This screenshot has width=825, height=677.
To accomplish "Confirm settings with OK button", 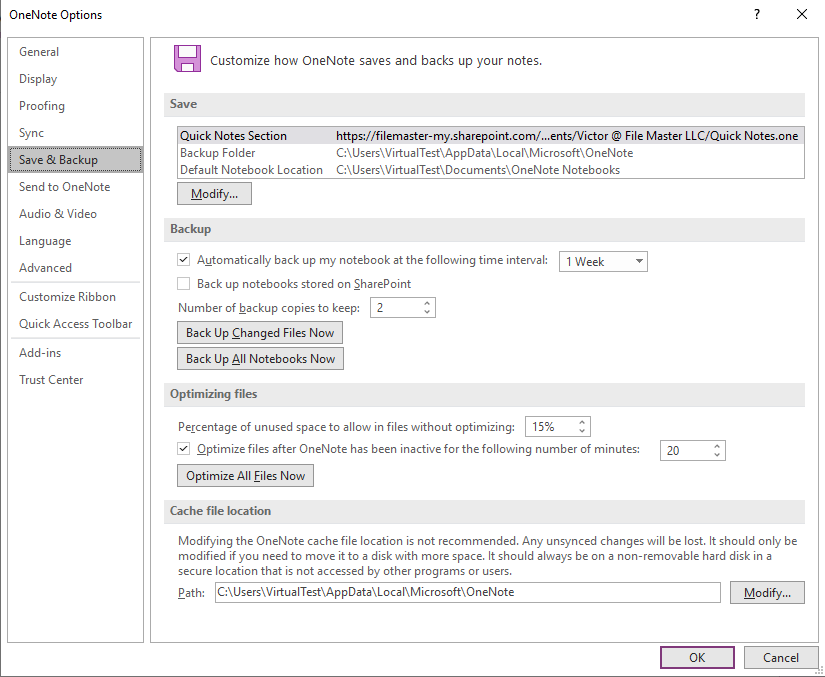I will 697,658.
